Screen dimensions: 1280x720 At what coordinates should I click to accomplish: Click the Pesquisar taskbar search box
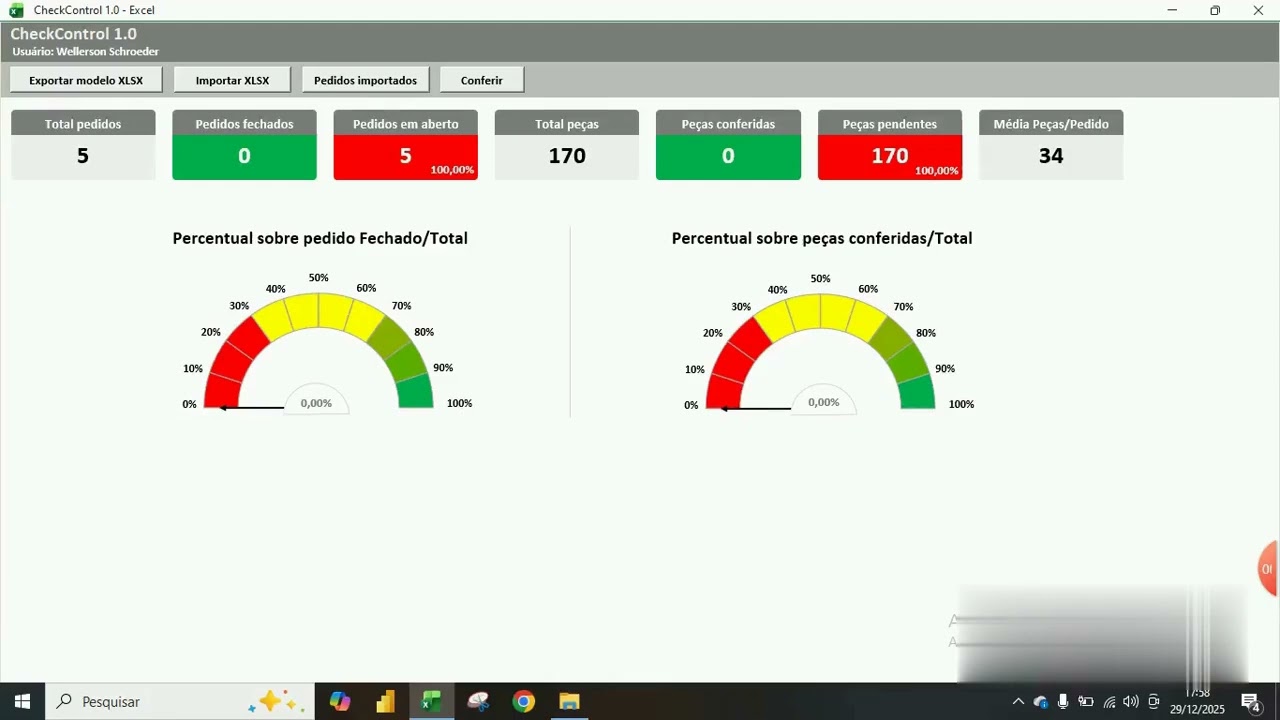tap(180, 701)
